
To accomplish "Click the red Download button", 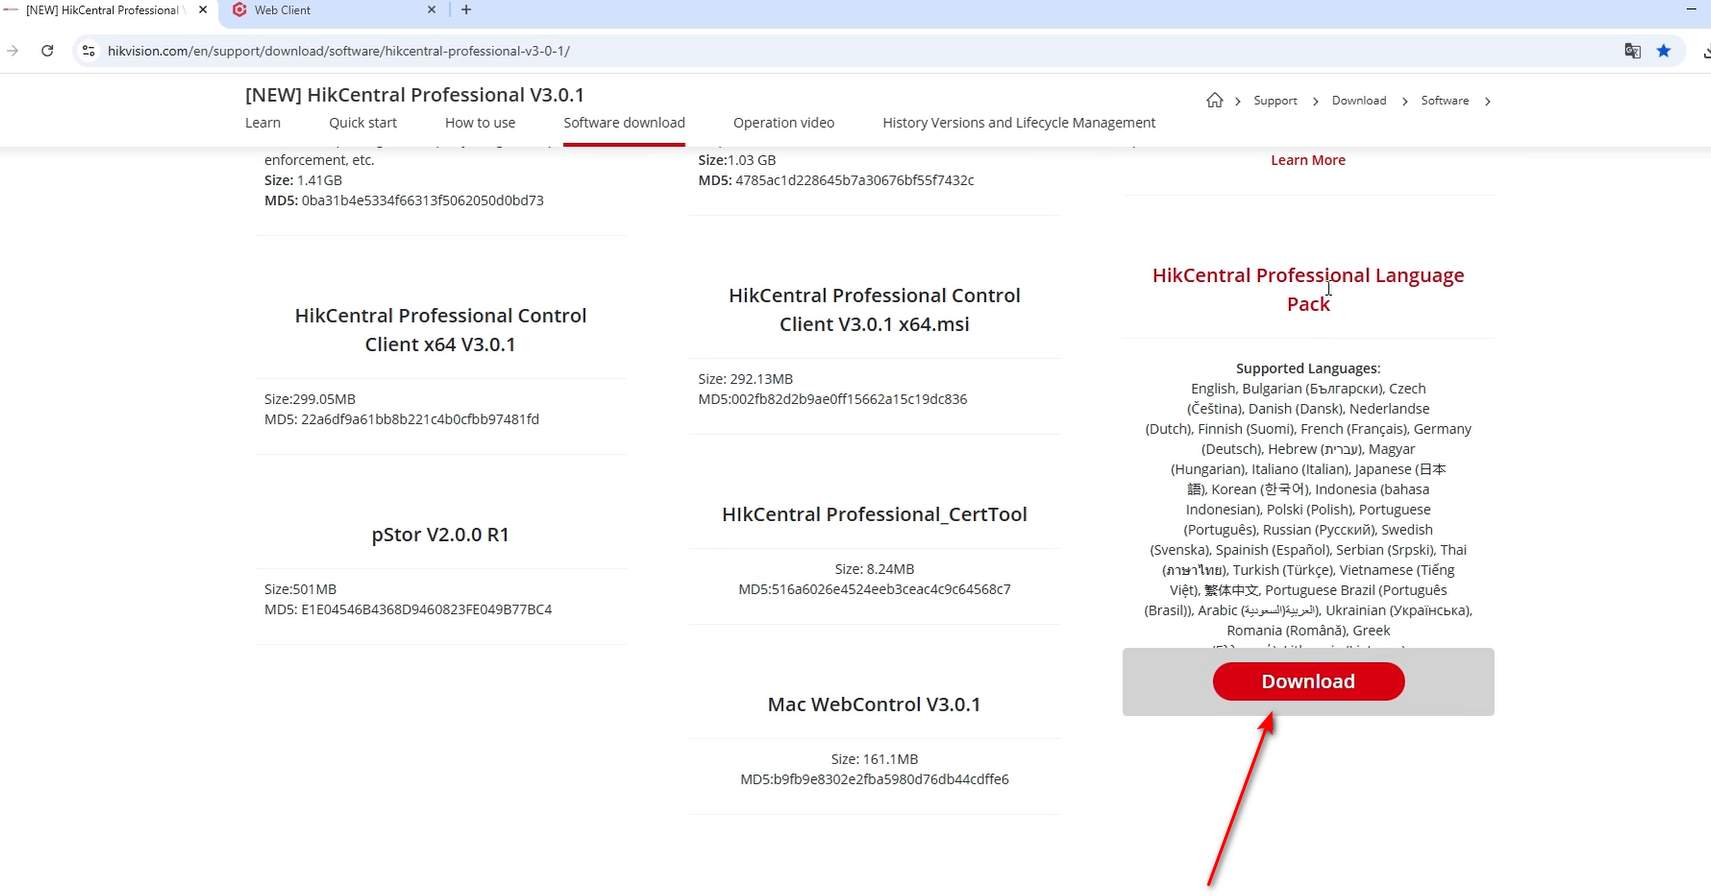I will [x=1308, y=682].
